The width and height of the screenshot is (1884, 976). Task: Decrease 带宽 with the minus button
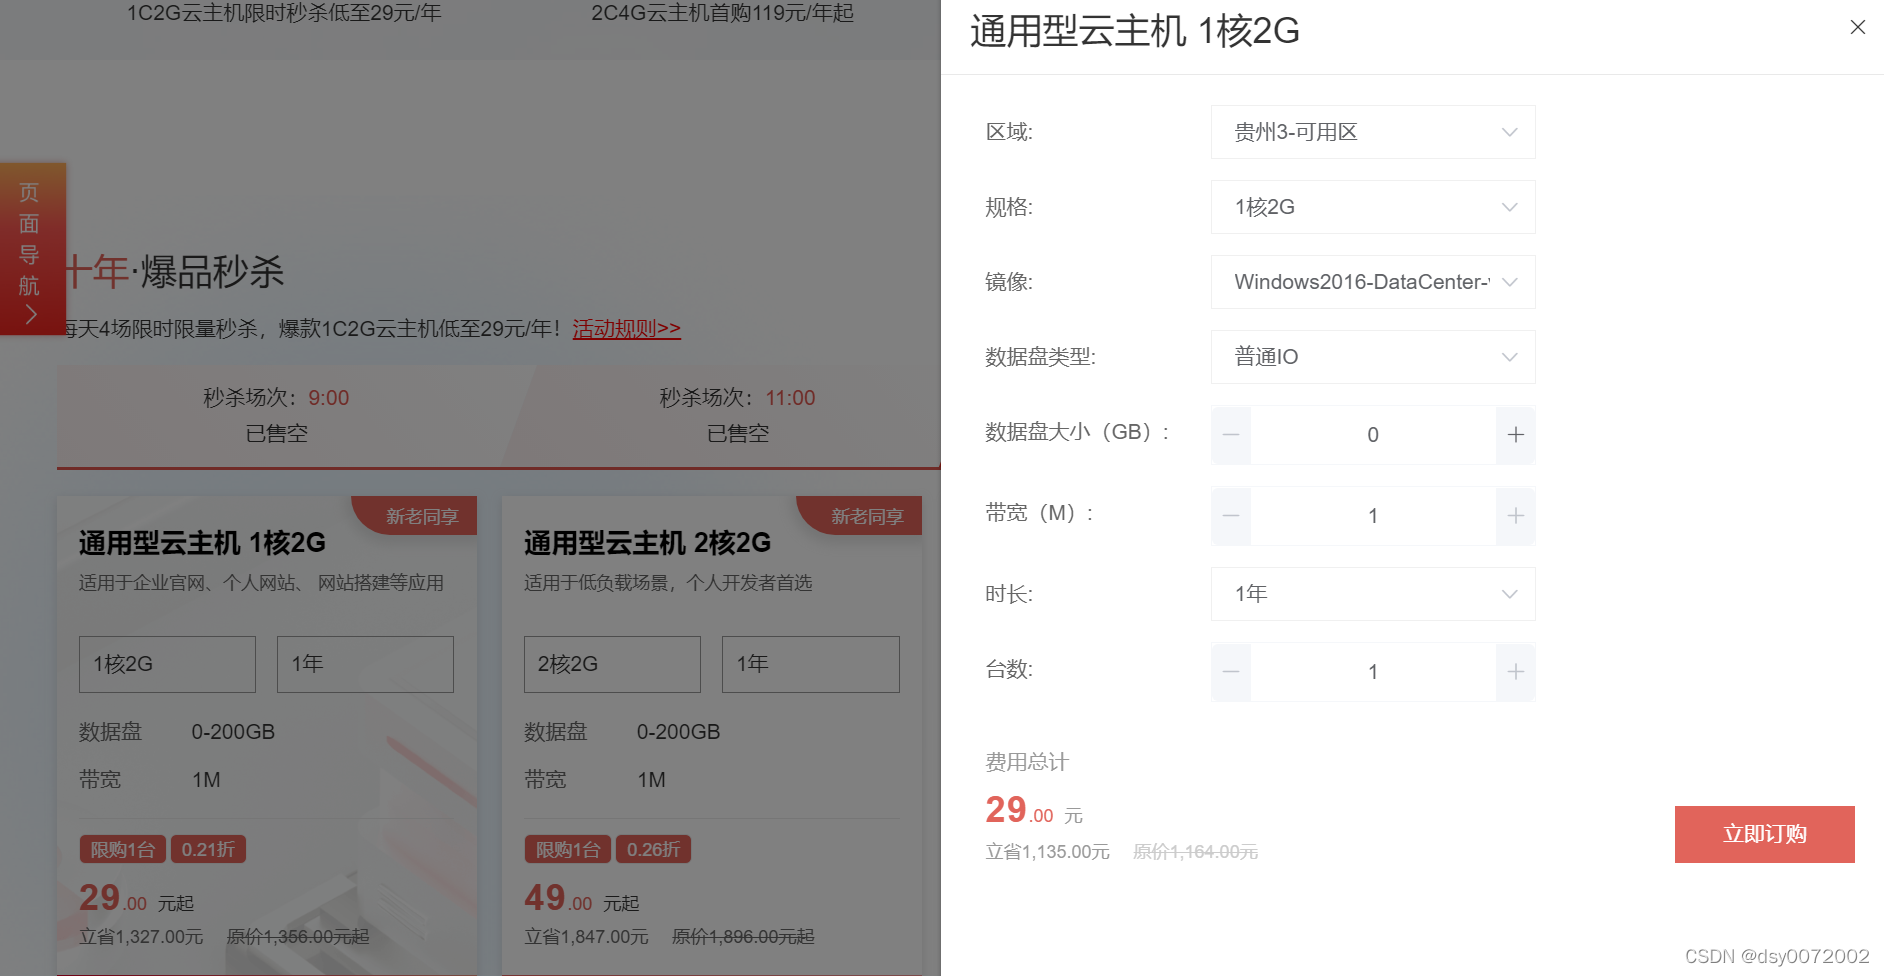click(x=1231, y=516)
